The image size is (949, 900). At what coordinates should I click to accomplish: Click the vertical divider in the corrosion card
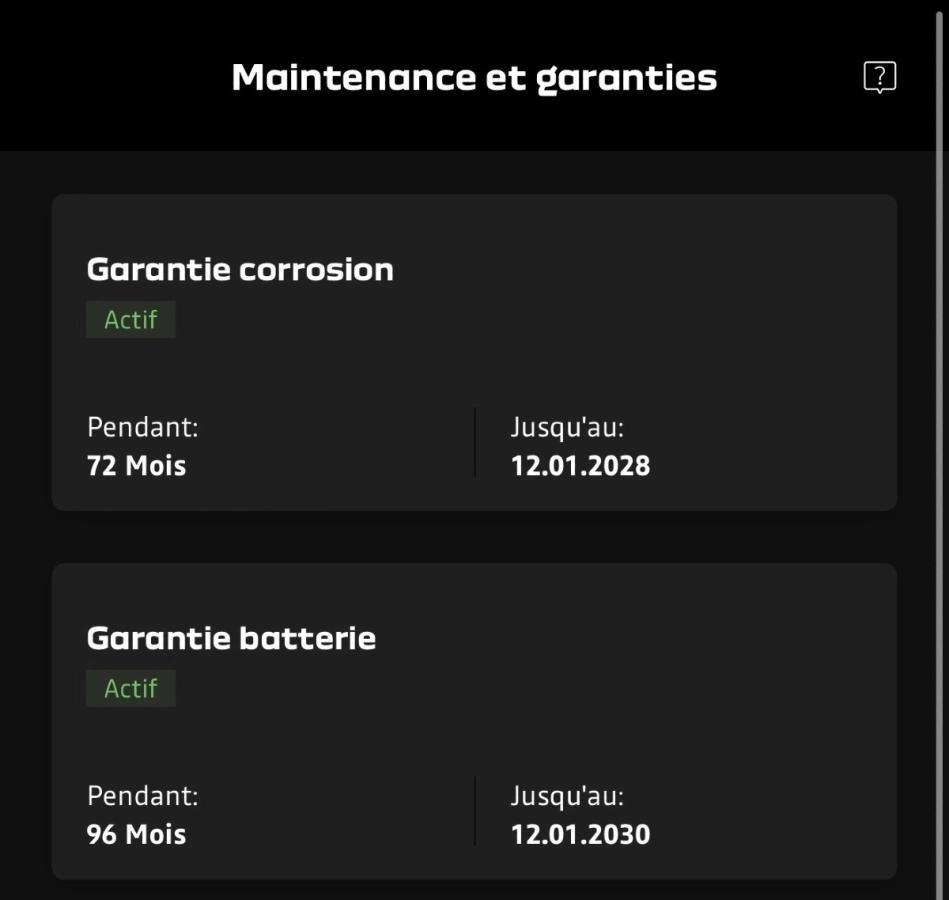pyautogui.click(x=475, y=442)
